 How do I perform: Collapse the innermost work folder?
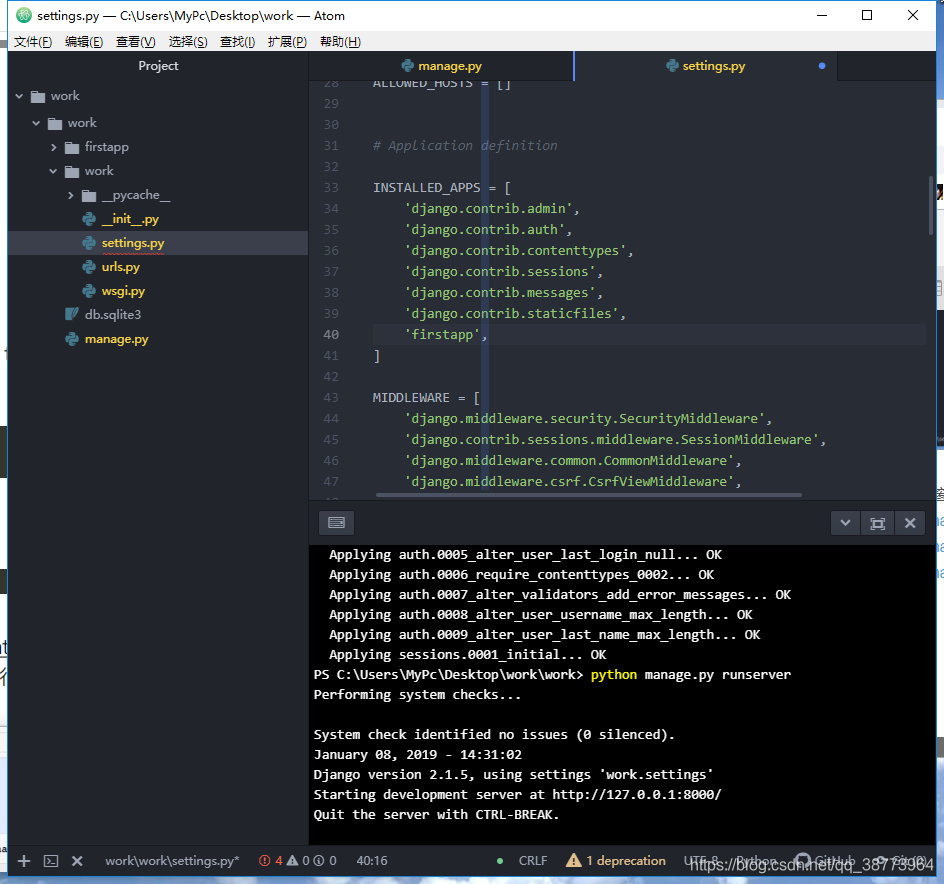point(53,171)
